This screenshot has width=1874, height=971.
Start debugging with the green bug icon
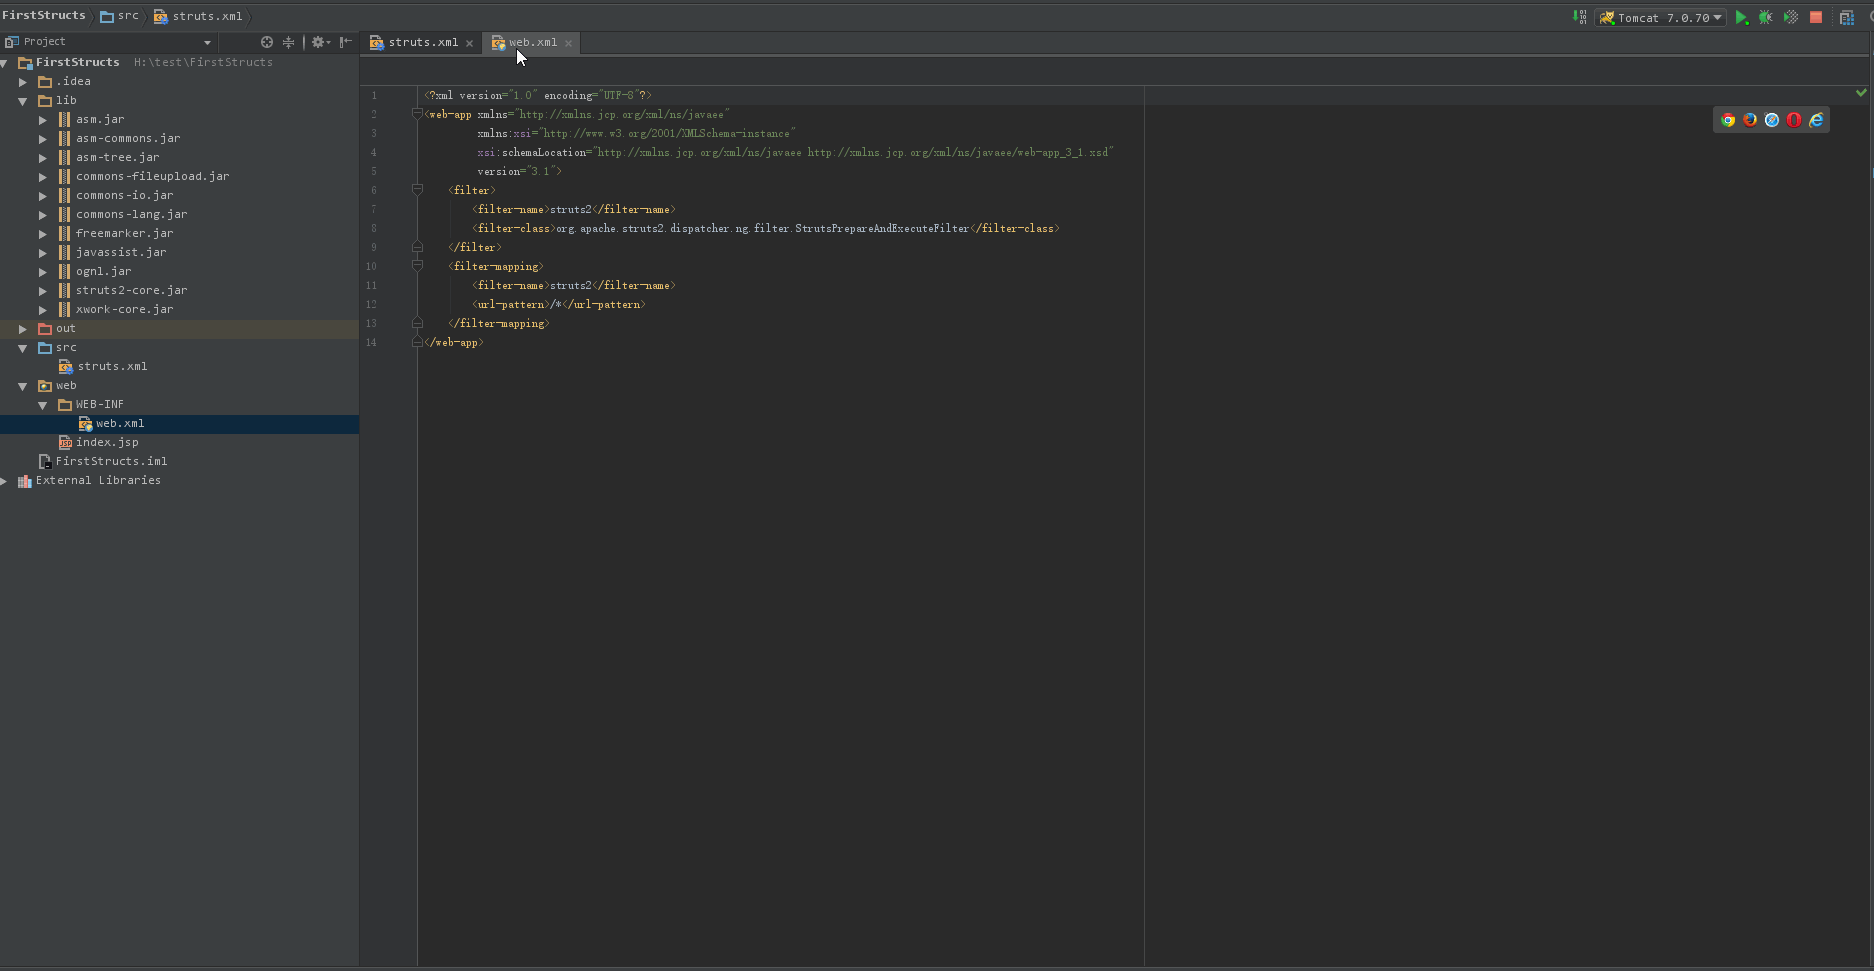click(1766, 18)
